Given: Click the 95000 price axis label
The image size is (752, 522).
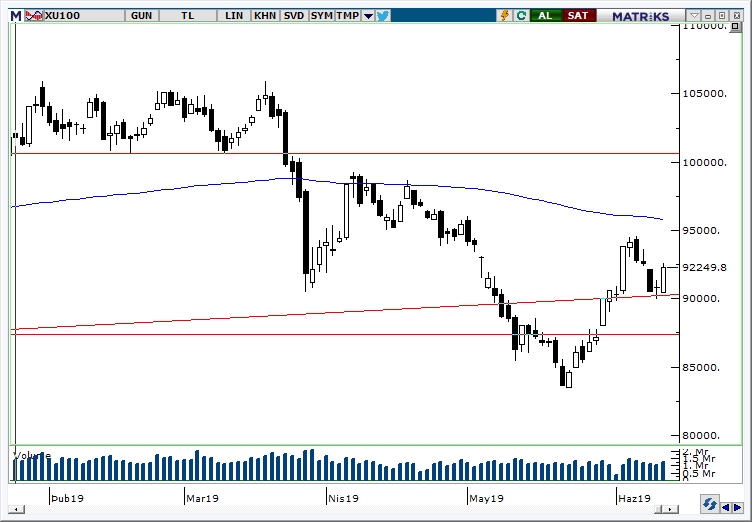Looking at the screenshot, I should click(701, 231).
